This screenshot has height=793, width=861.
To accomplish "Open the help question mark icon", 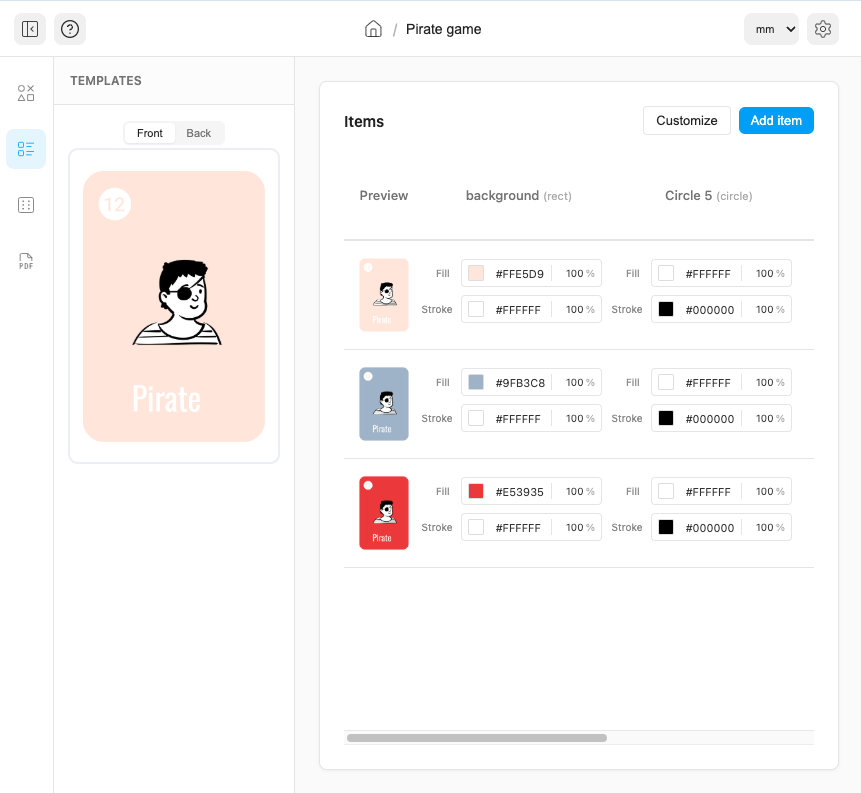I will (70, 29).
